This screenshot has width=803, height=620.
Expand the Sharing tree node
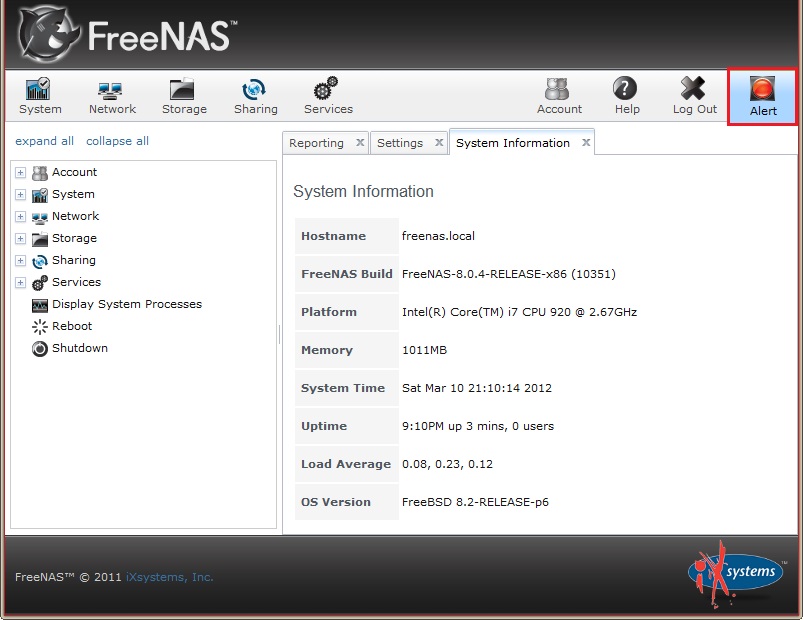(20, 261)
